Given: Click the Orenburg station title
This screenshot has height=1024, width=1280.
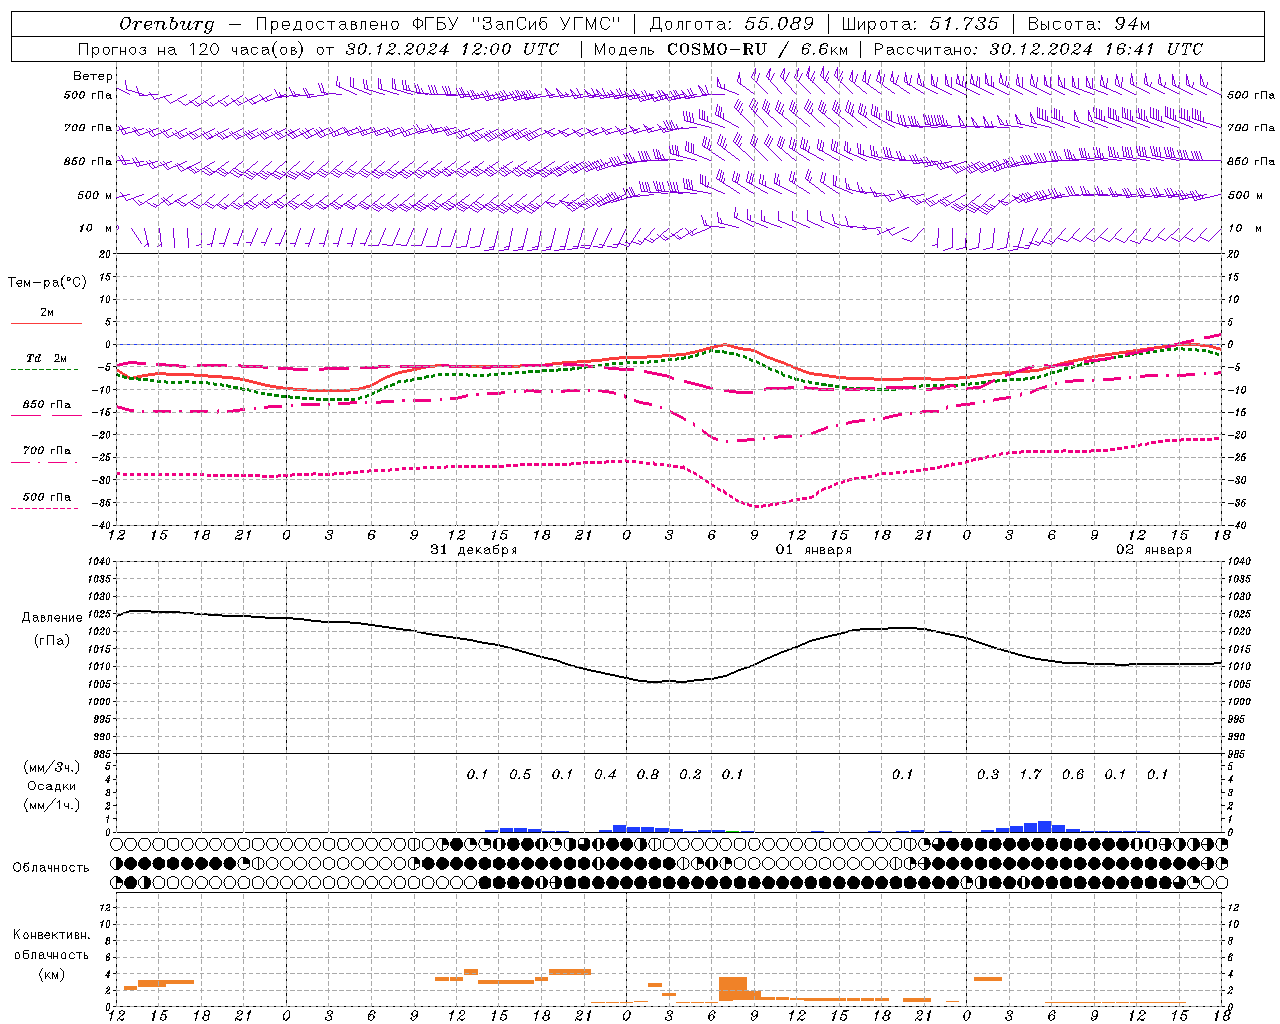Looking at the screenshot, I should click(166, 24).
